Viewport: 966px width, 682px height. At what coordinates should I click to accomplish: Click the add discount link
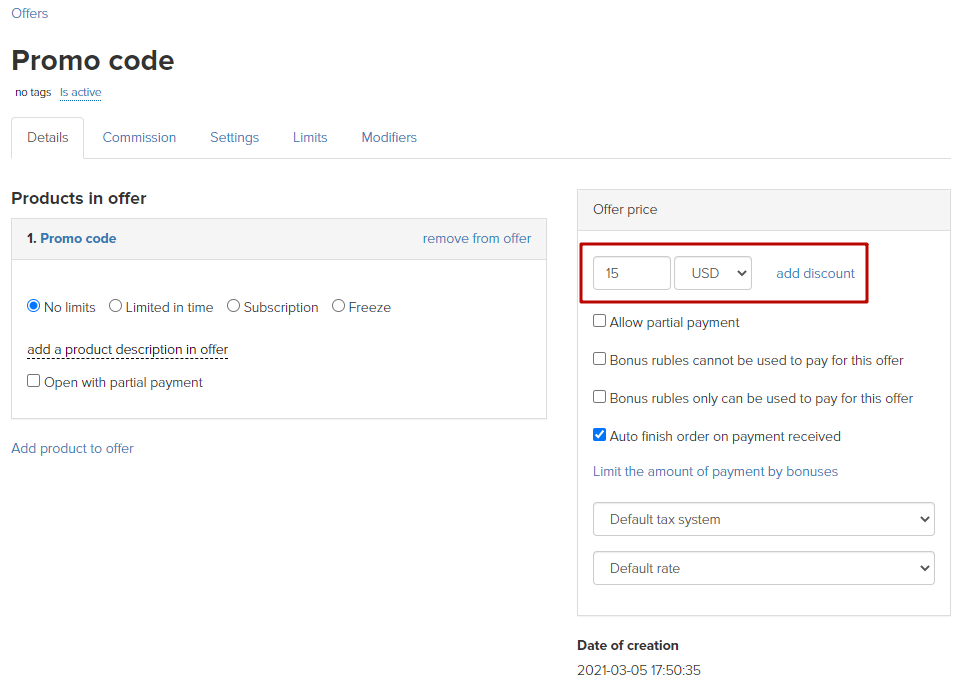click(x=815, y=273)
